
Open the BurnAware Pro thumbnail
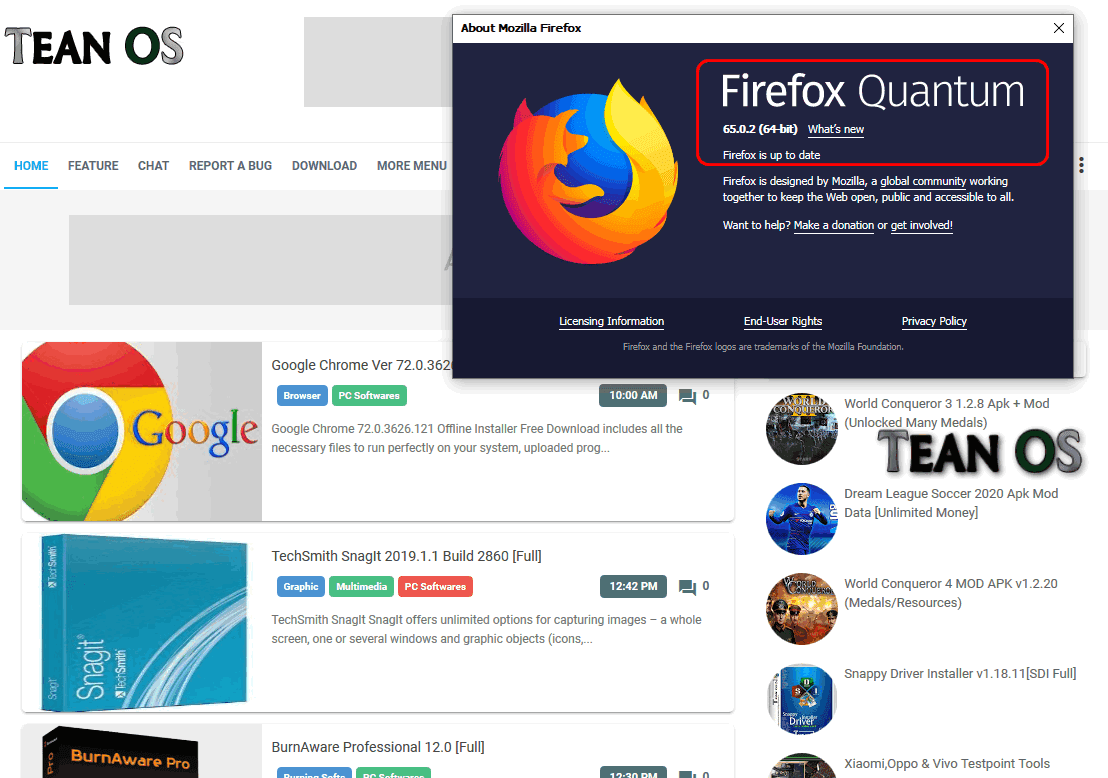coord(142,751)
